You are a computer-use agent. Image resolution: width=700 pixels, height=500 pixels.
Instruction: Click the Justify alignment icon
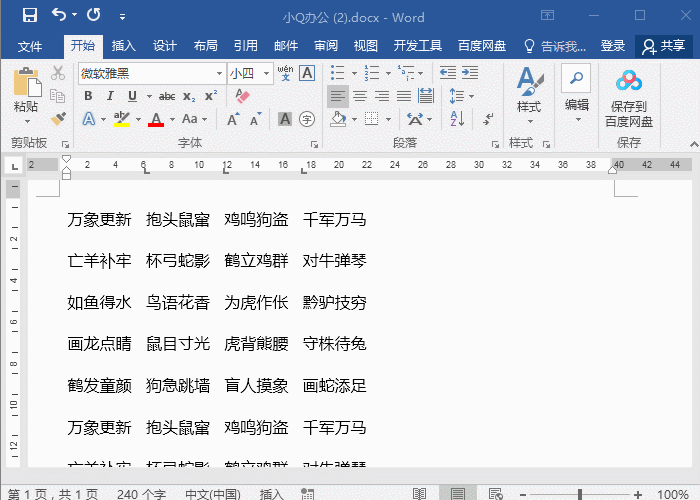[x=404, y=96]
